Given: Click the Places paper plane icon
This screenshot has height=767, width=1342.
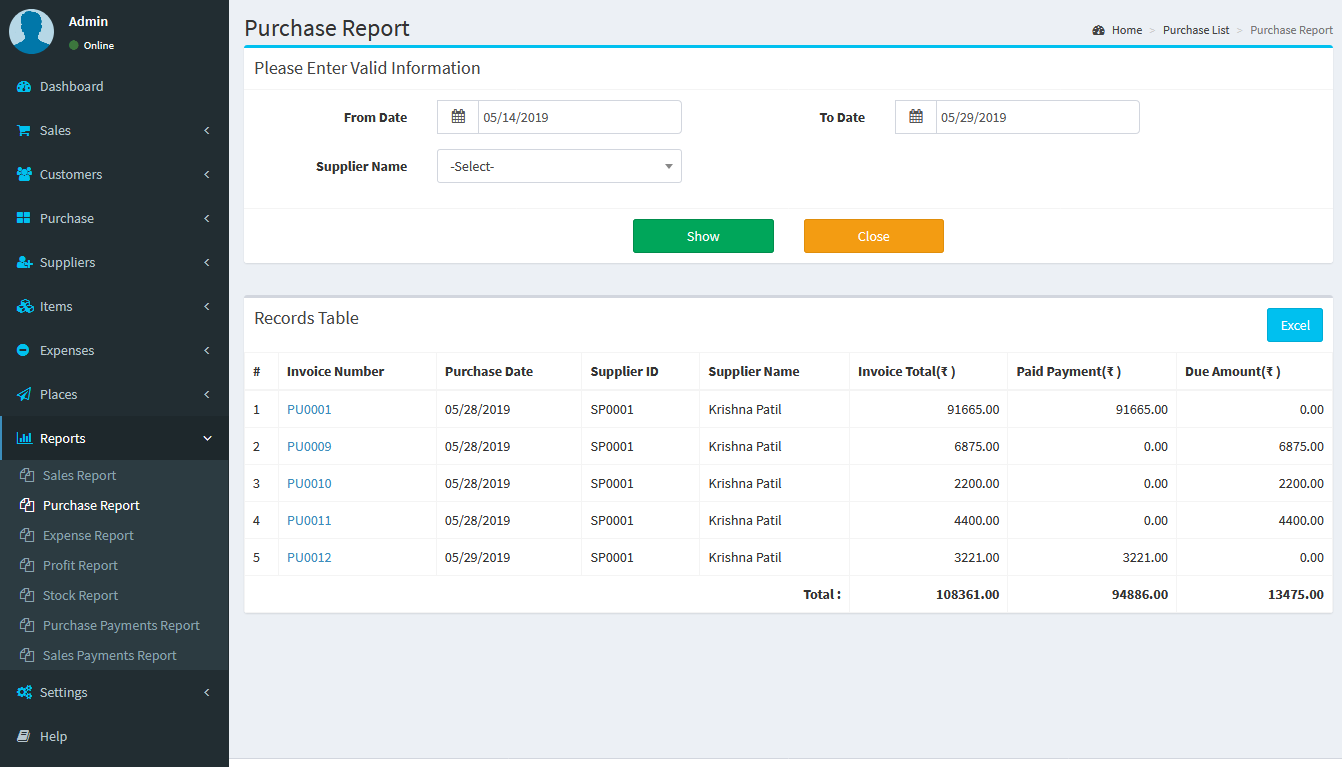Looking at the screenshot, I should tap(24, 395).
